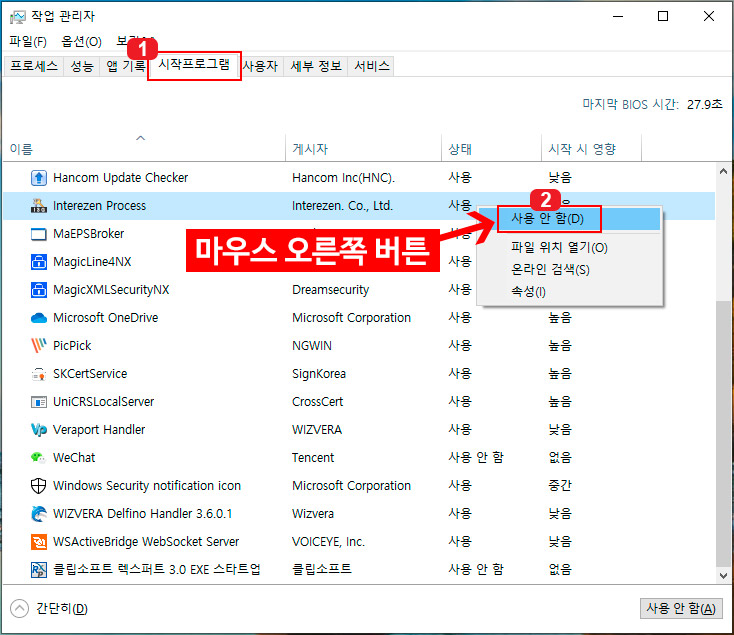Viewport: 734px width, 635px height.
Task: Click the vertical scrollbar thumb
Action: [x=723, y=433]
